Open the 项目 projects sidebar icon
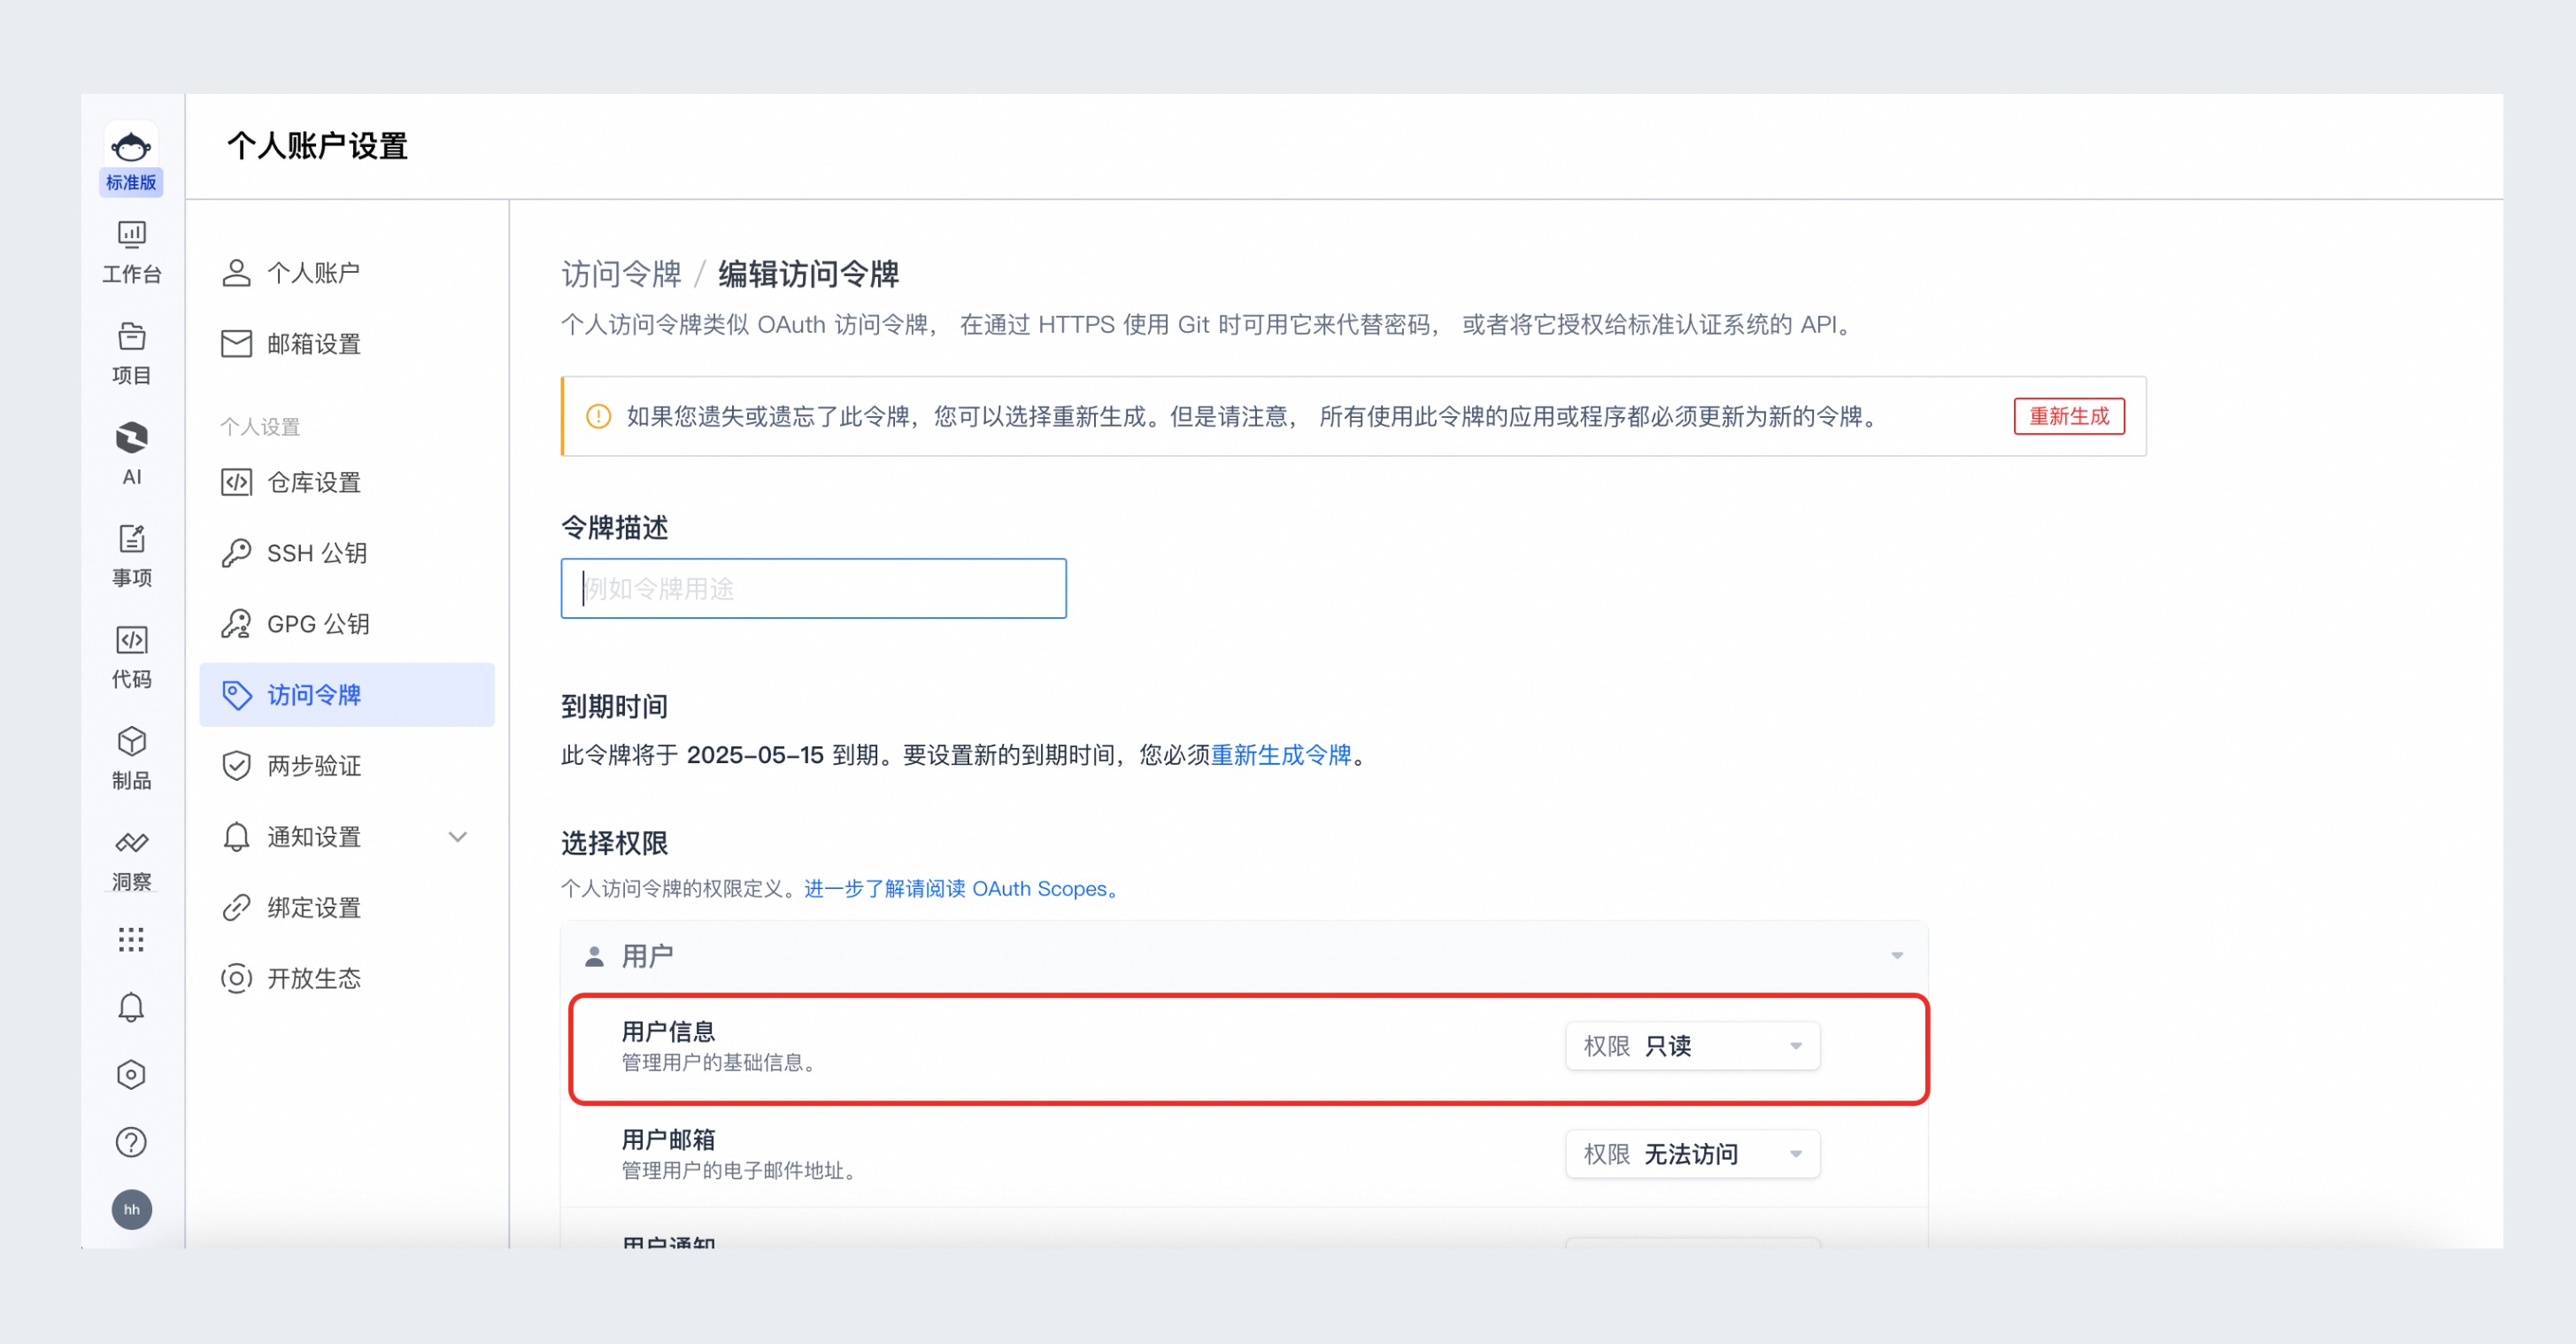This screenshot has width=2576, height=1344. pyautogui.click(x=131, y=353)
